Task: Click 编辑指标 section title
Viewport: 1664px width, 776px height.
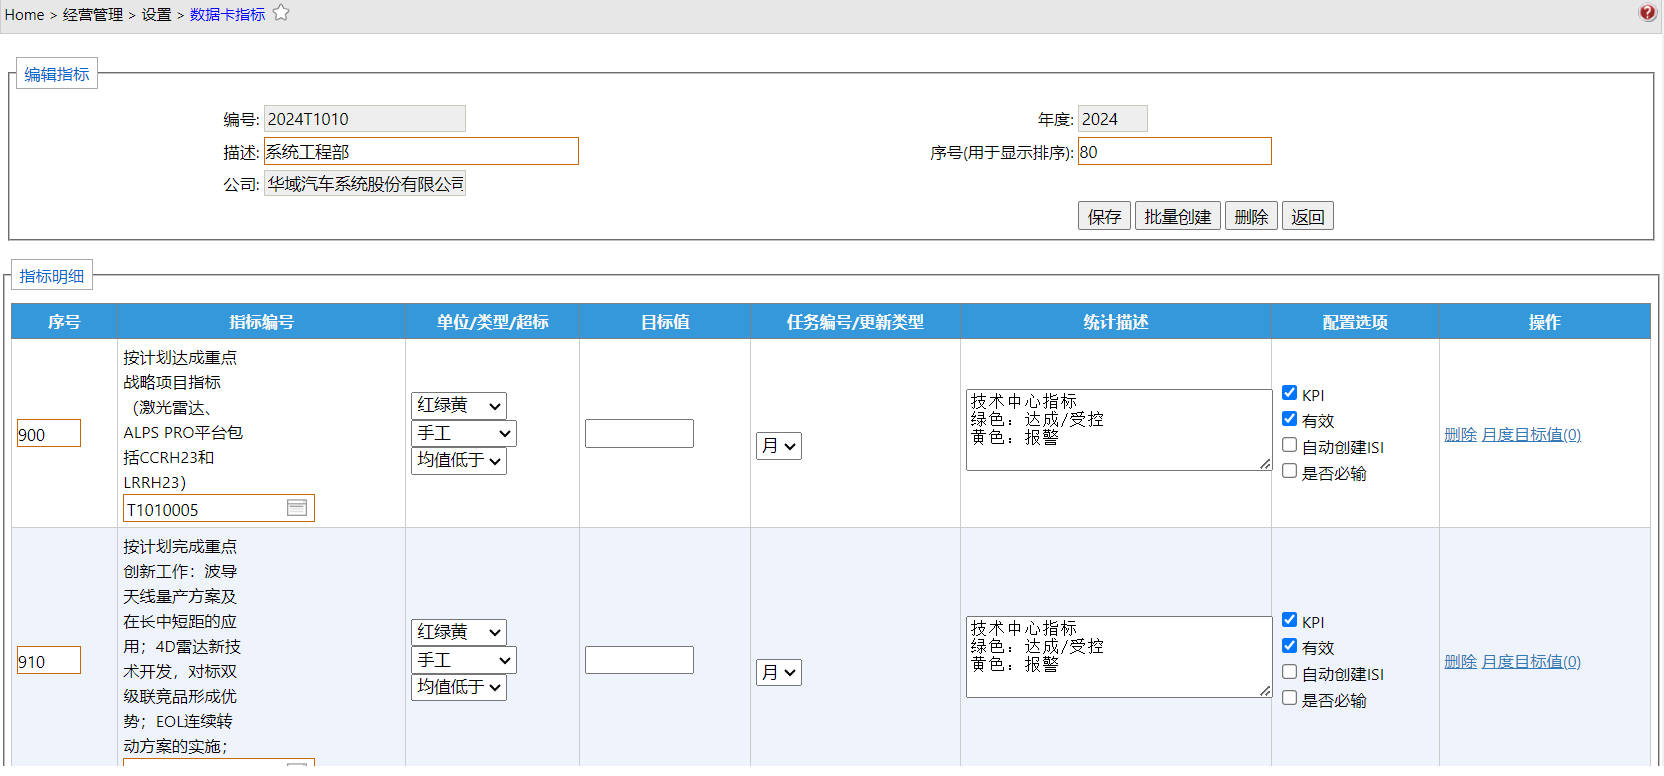Action: click(57, 74)
